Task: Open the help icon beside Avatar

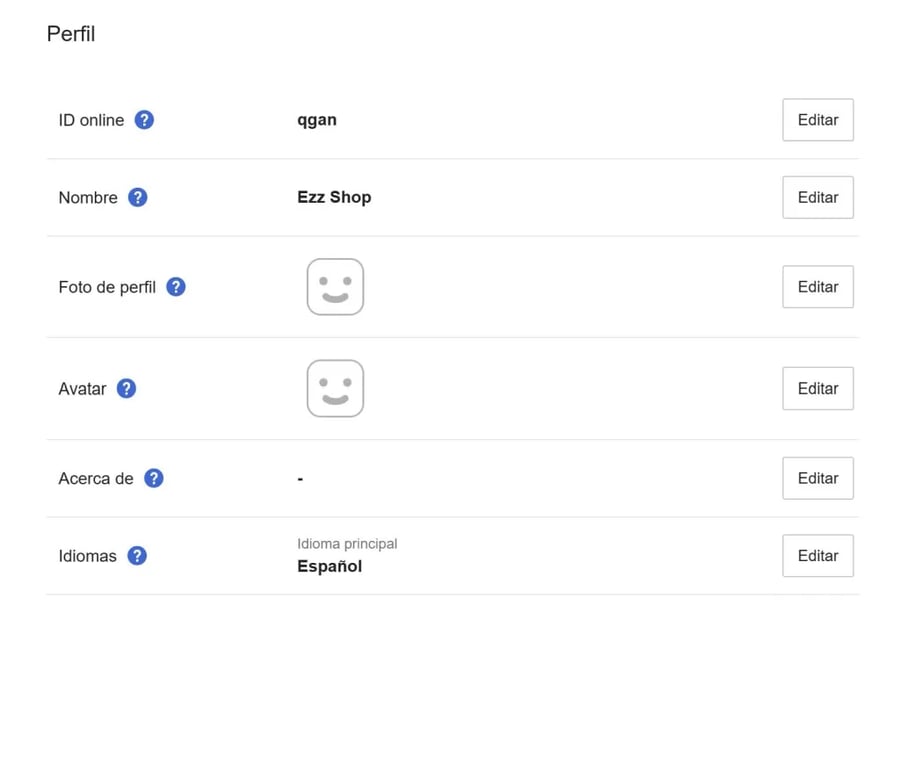Action: (x=126, y=389)
